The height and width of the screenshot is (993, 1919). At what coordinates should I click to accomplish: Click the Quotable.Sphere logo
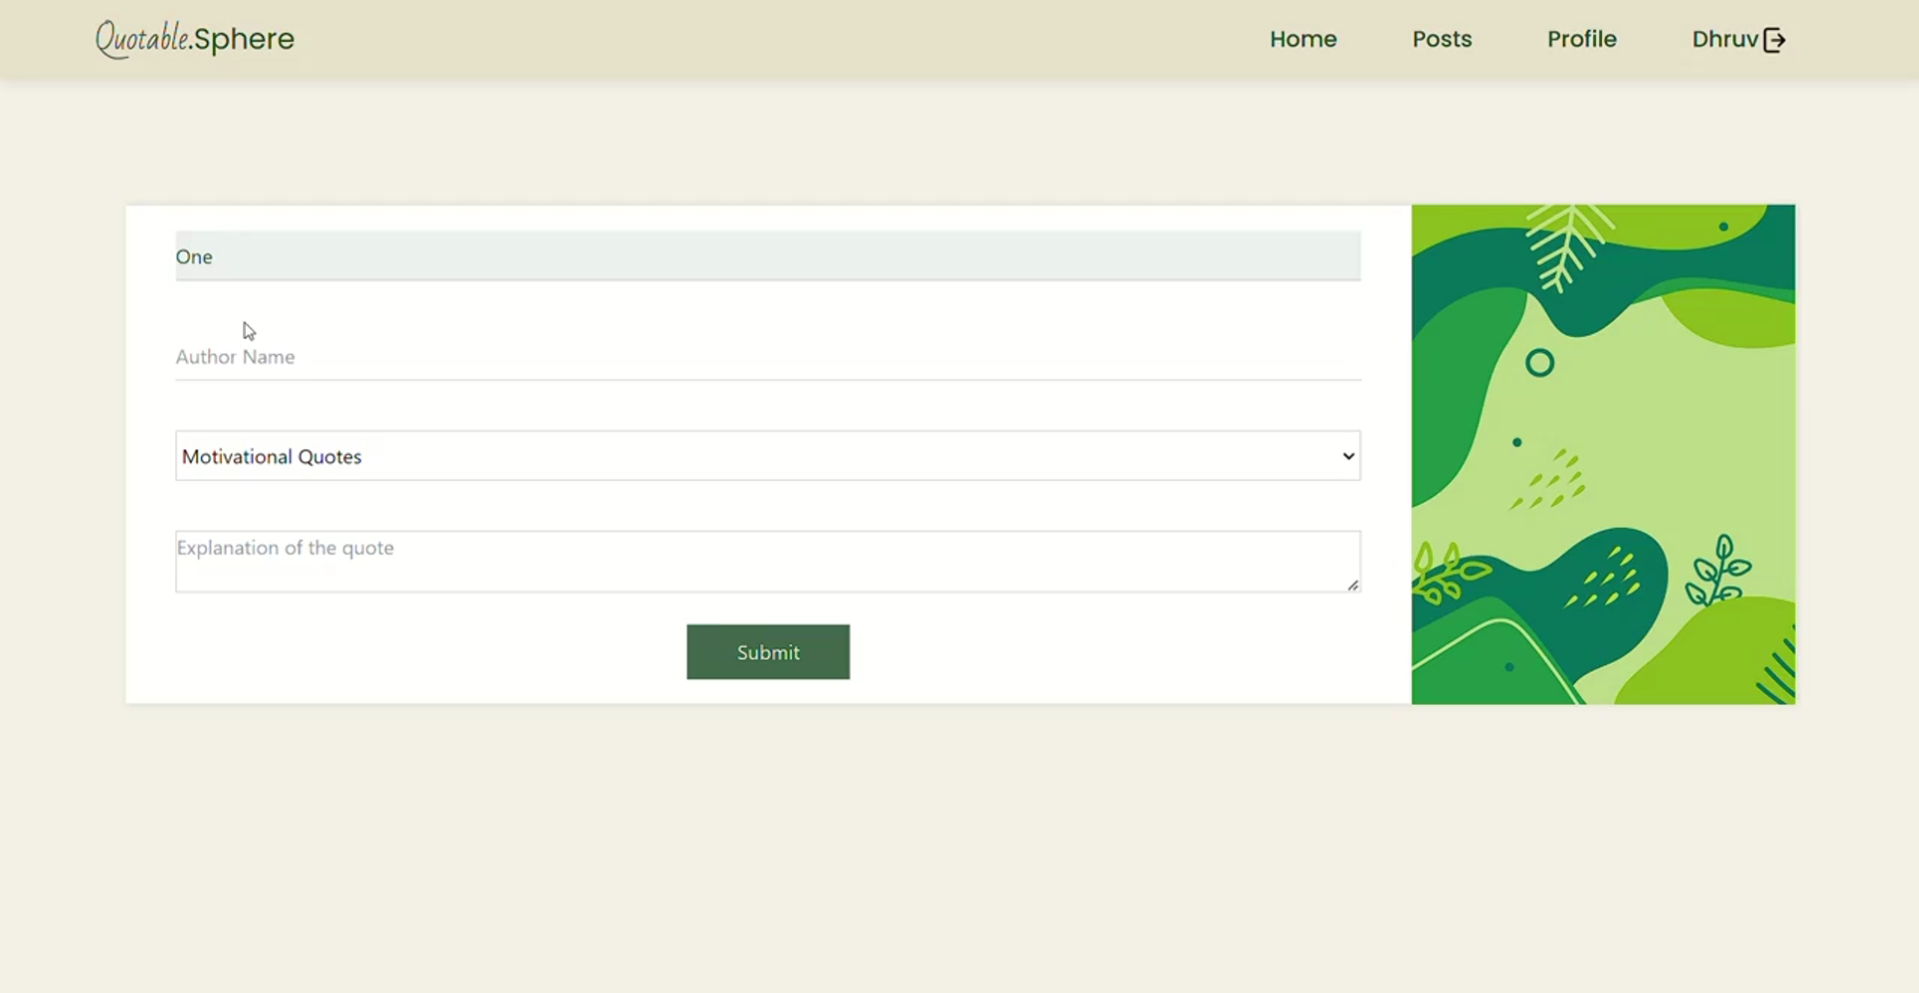(x=194, y=39)
